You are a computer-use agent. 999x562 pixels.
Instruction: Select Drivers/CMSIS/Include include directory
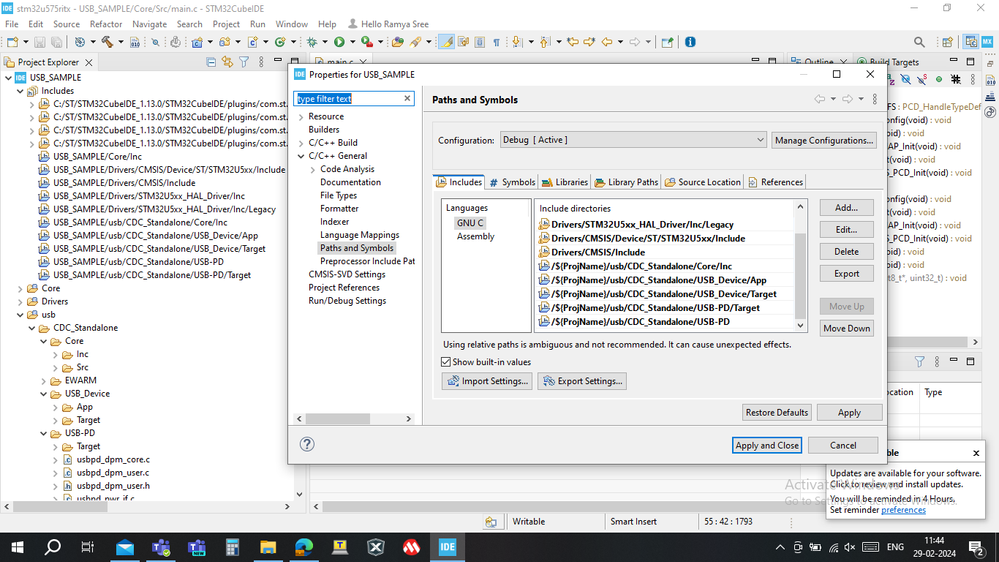(598, 252)
